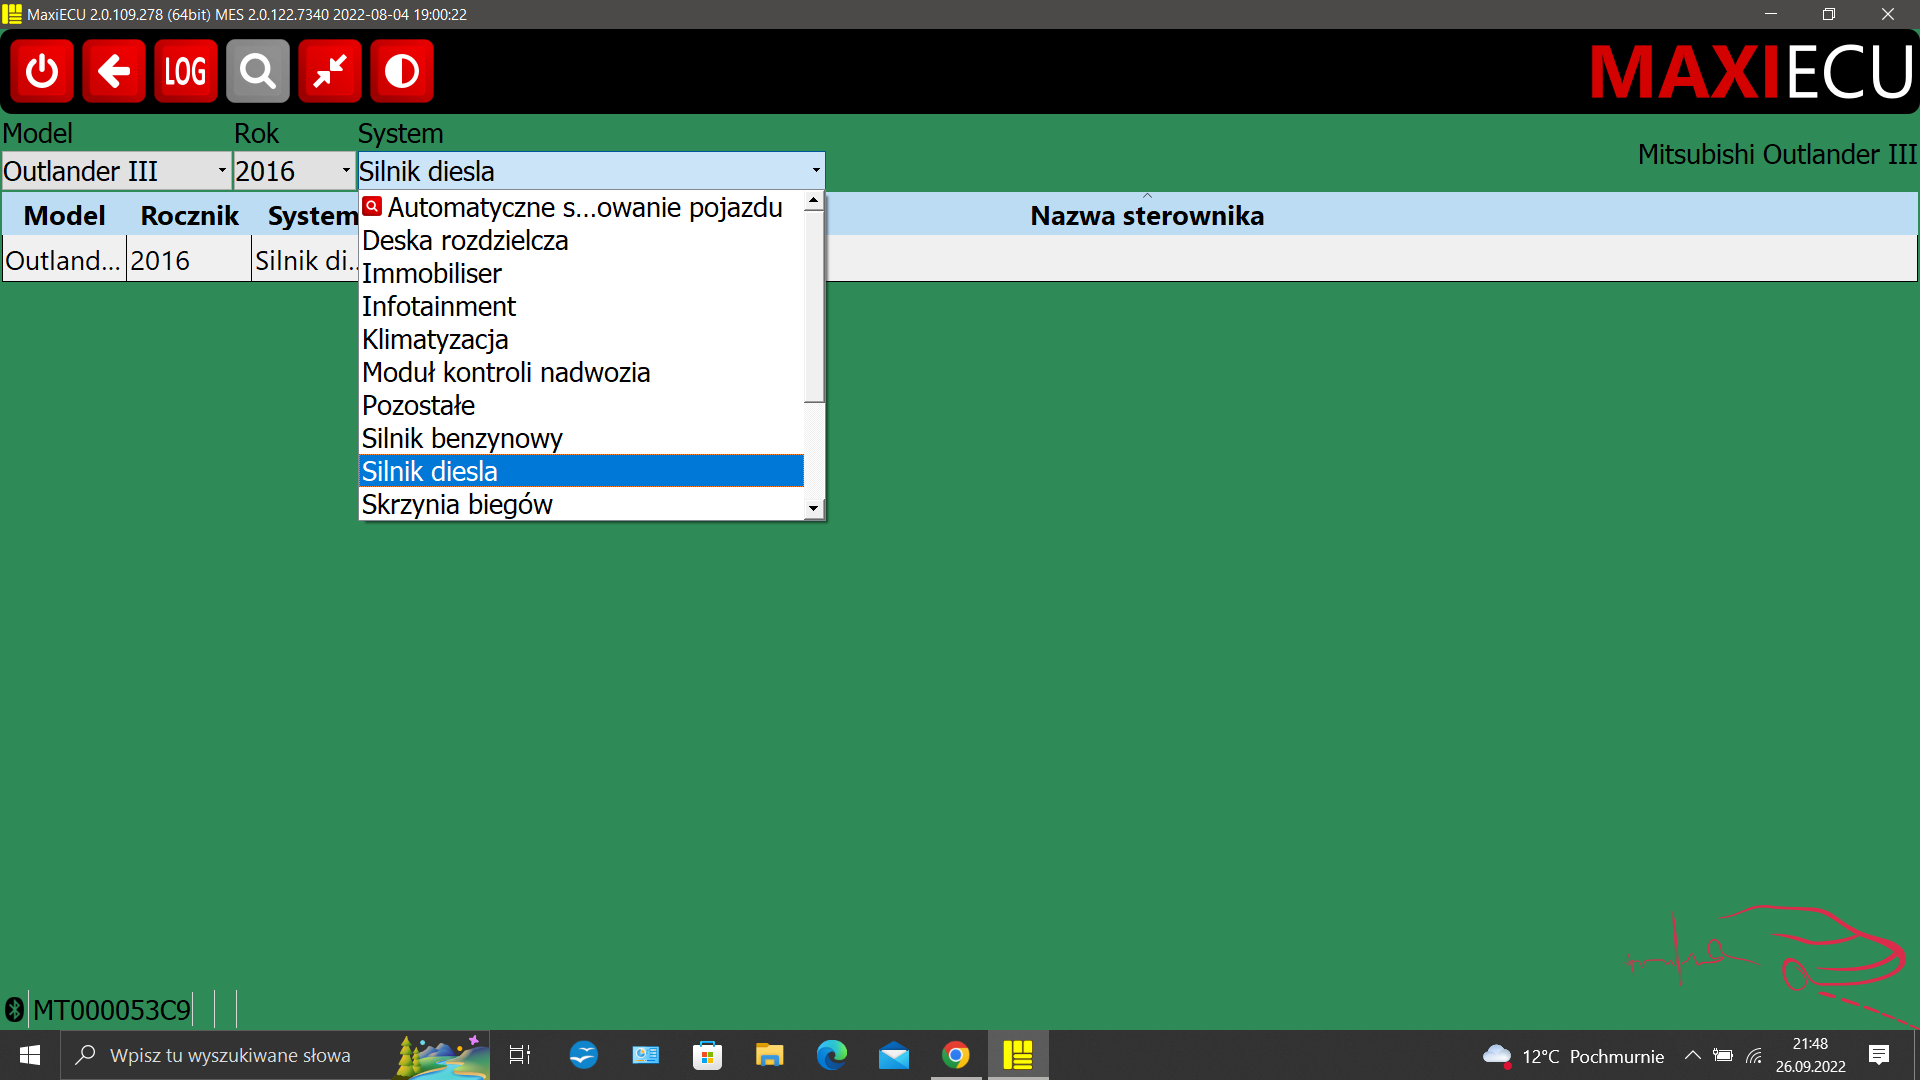
Task: Click the dropdown list scroll up arrow
Action: click(814, 201)
